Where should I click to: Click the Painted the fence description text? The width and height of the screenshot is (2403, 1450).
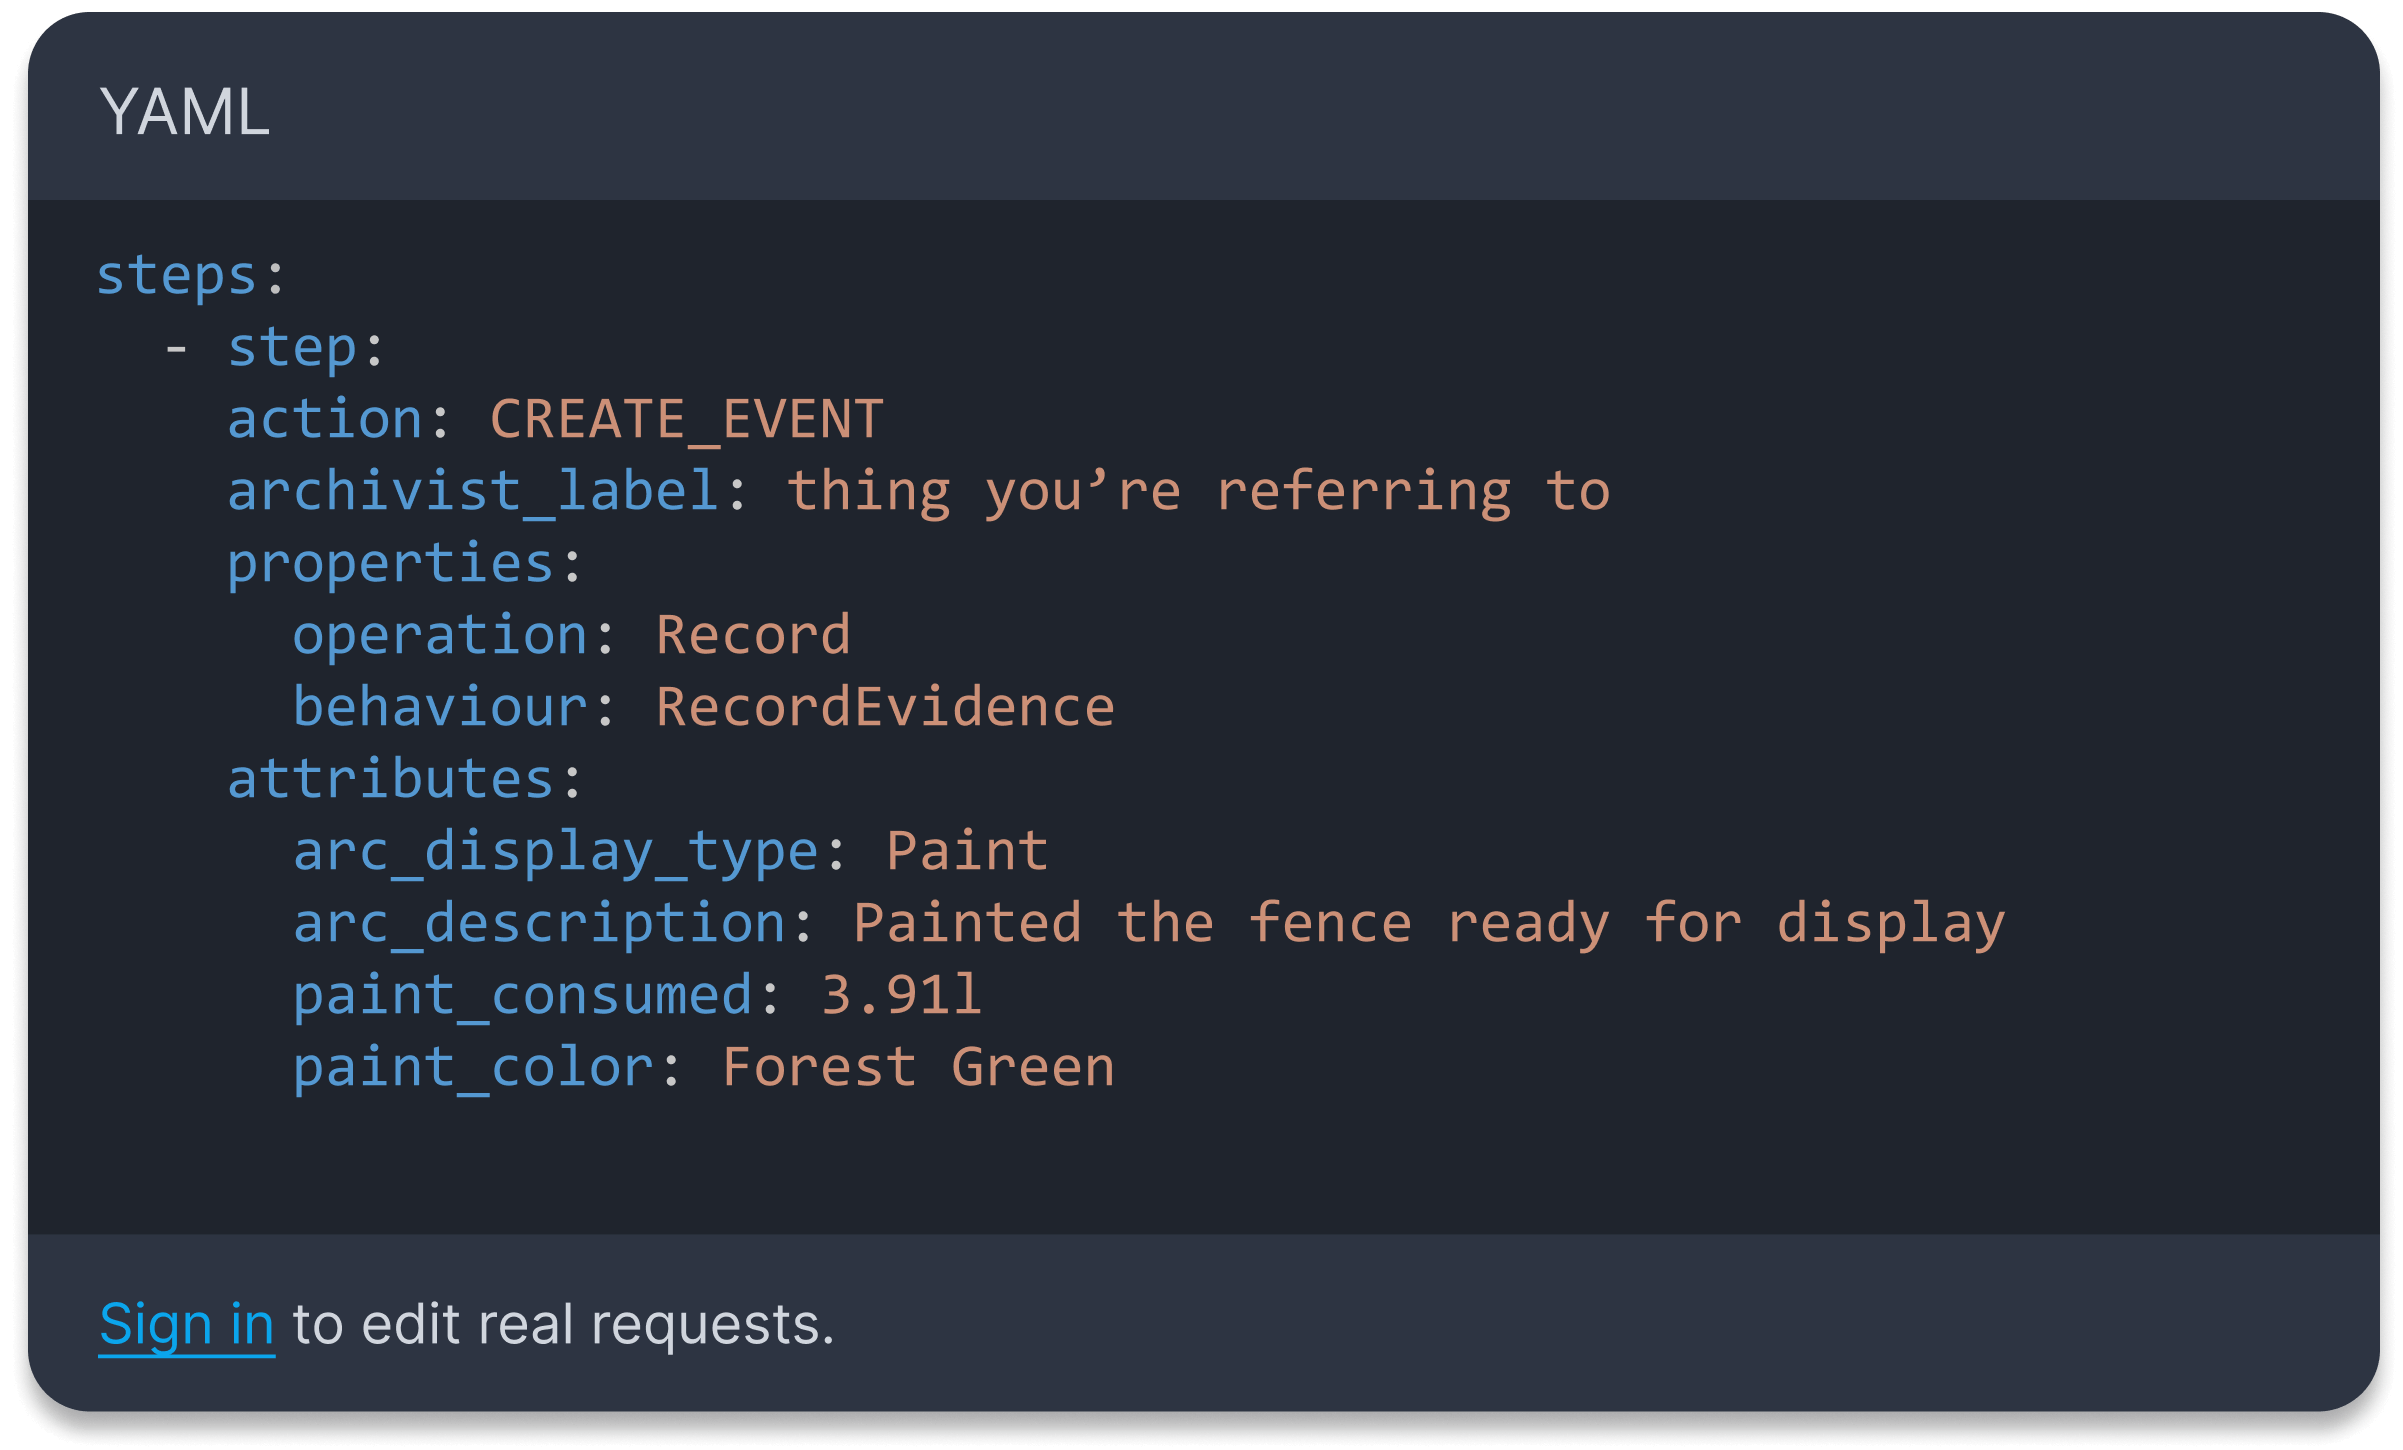coord(1429,923)
